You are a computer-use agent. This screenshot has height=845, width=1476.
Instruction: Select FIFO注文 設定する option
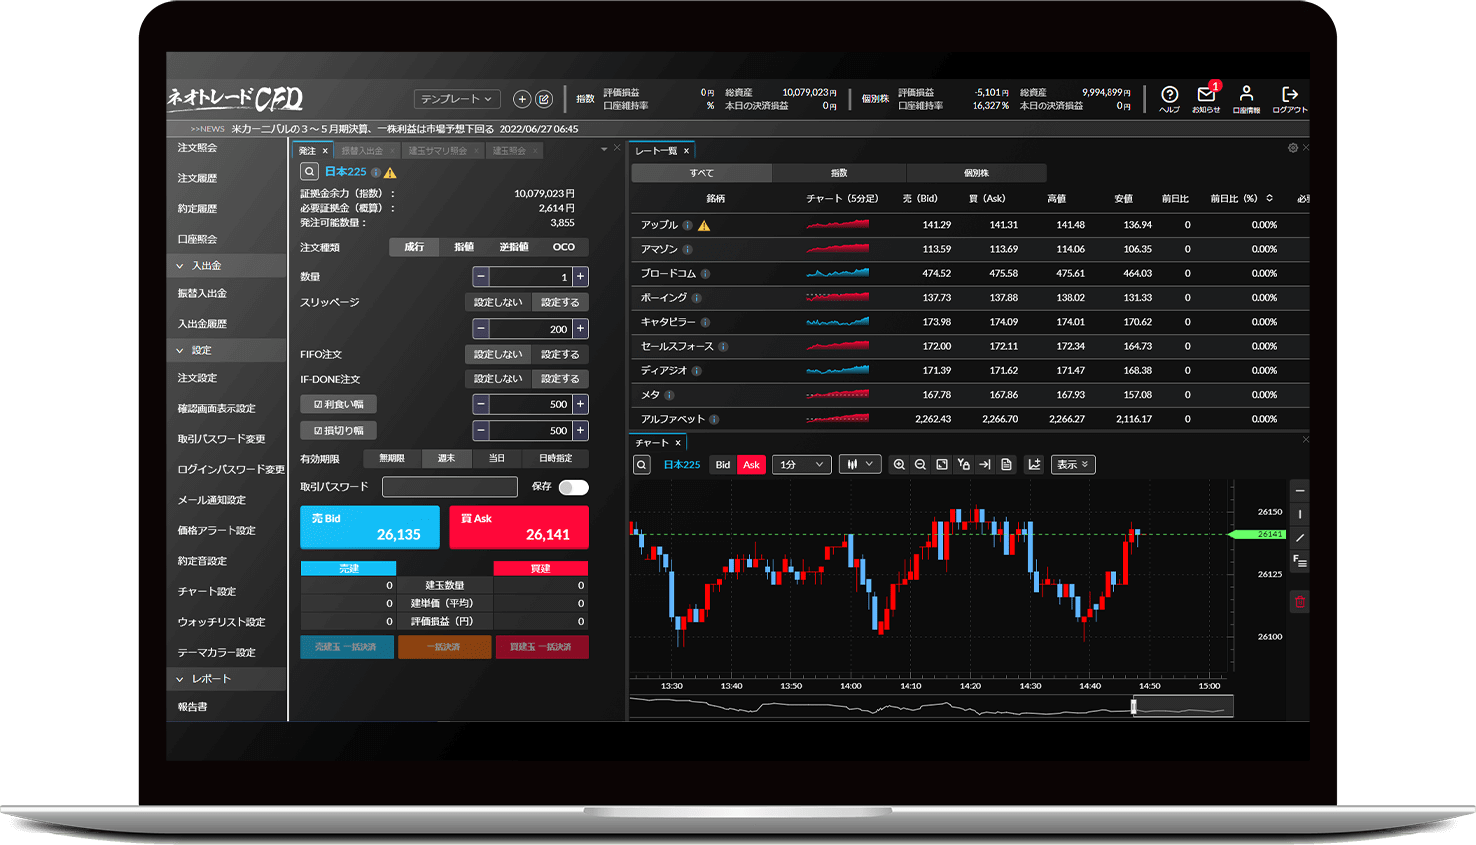coord(560,354)
